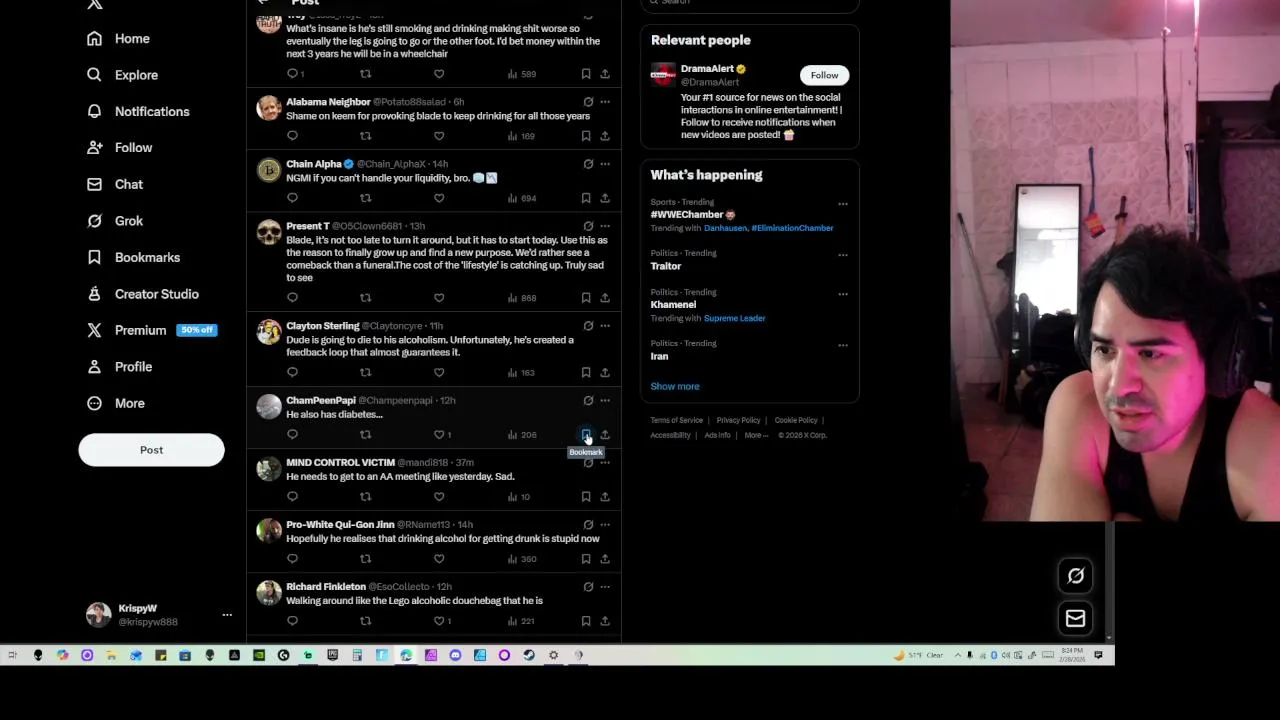This screenshot has height=720, width=1280.
Task: Bookmark ChamPeenPapi's reply
Action: click(586, 435)
